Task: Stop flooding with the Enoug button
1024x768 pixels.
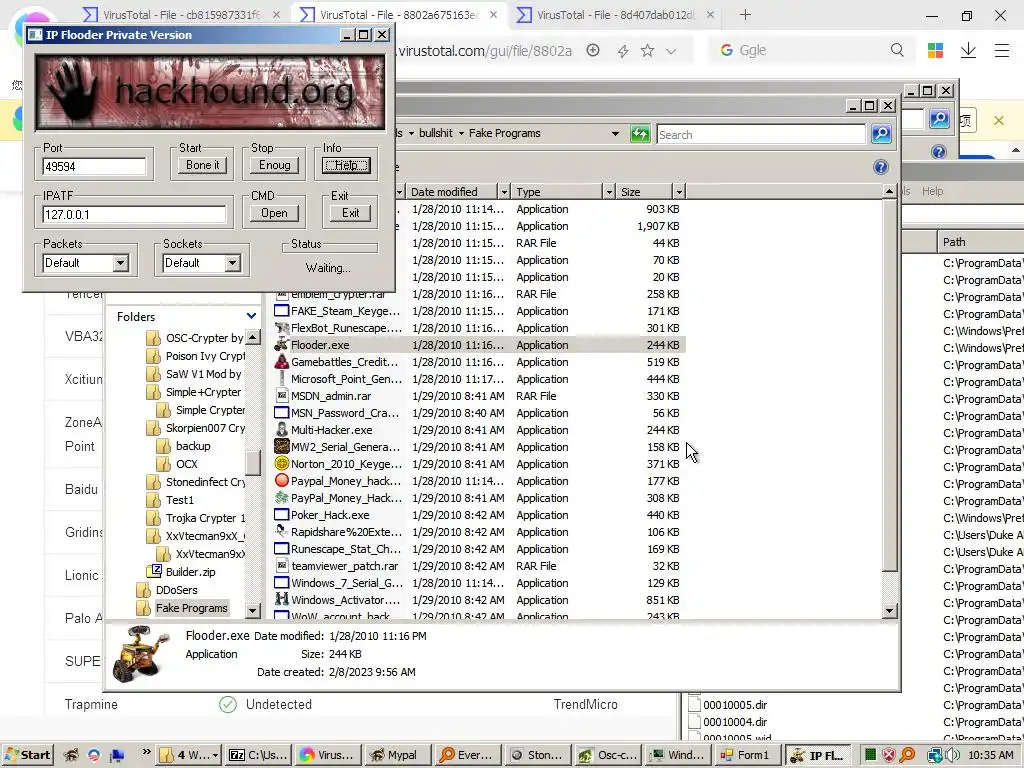Action: tap(274, 165)
